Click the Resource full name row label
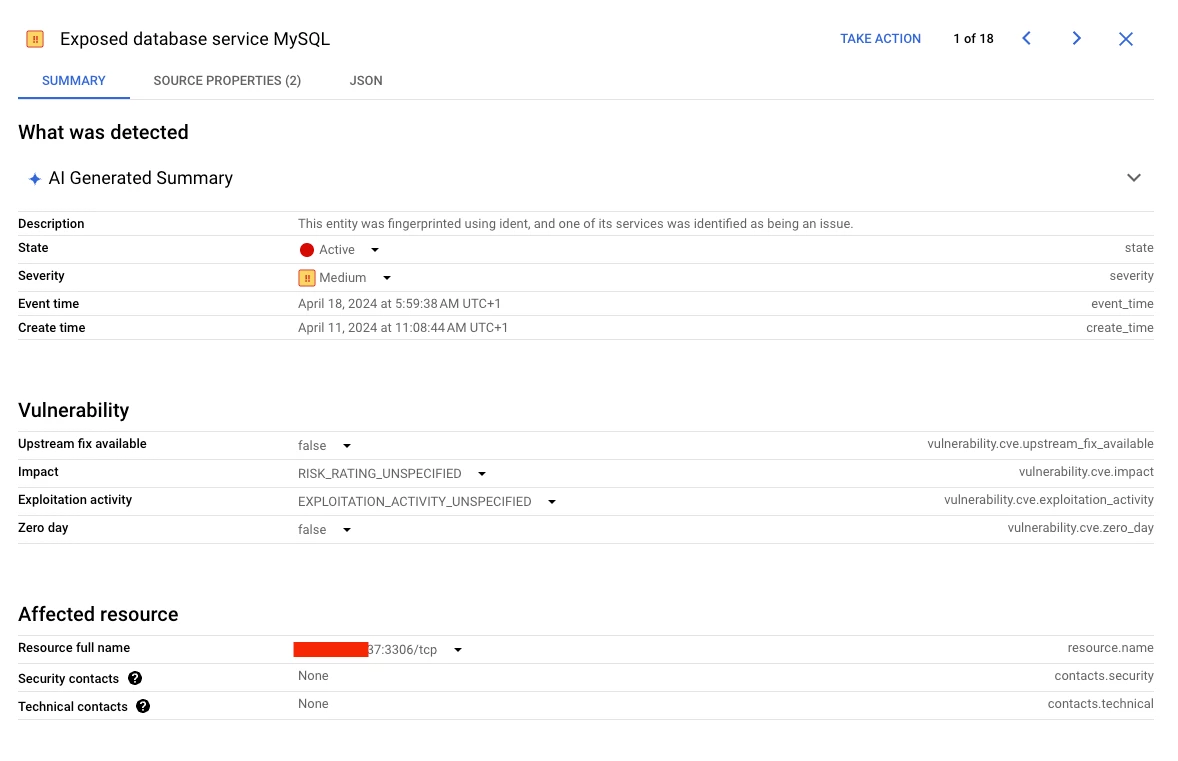The width and height of the screenshot is (1178, 761). click(x=74, y=648)
